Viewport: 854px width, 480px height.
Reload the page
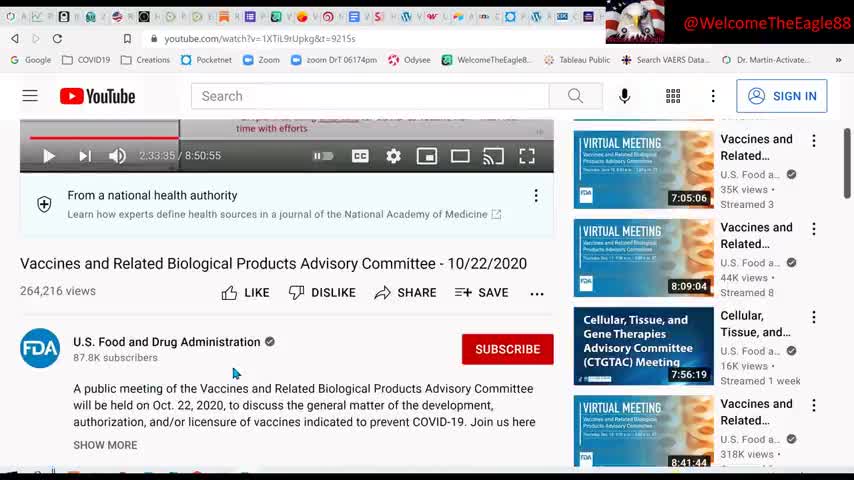tap(57, 39)
